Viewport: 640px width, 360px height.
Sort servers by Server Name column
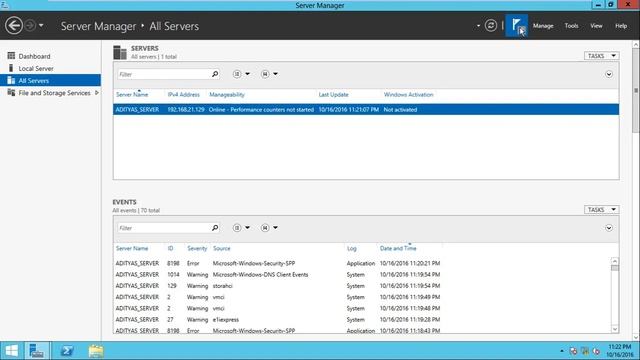132,95
